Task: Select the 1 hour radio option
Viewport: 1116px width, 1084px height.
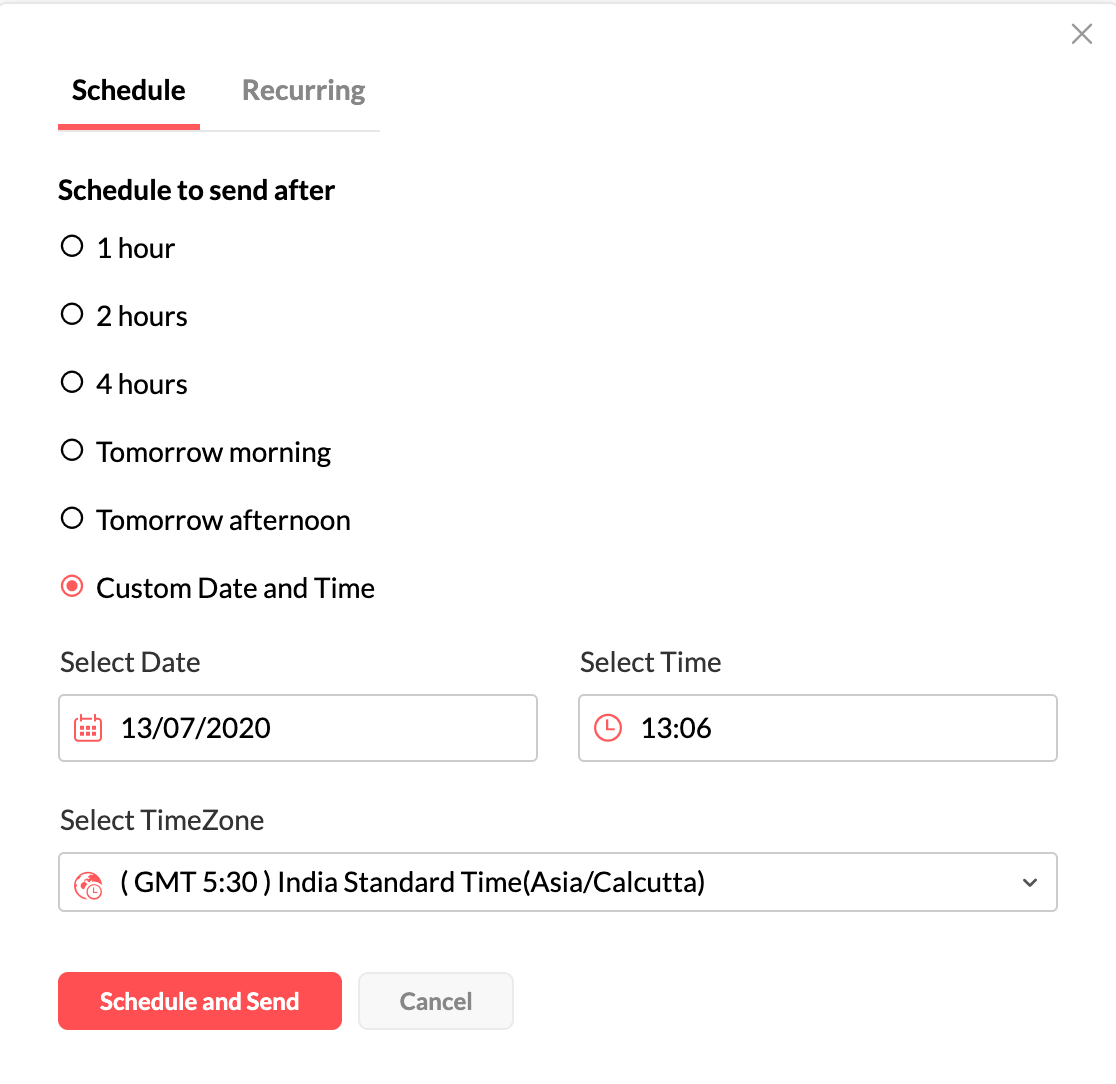Action: 72,247
